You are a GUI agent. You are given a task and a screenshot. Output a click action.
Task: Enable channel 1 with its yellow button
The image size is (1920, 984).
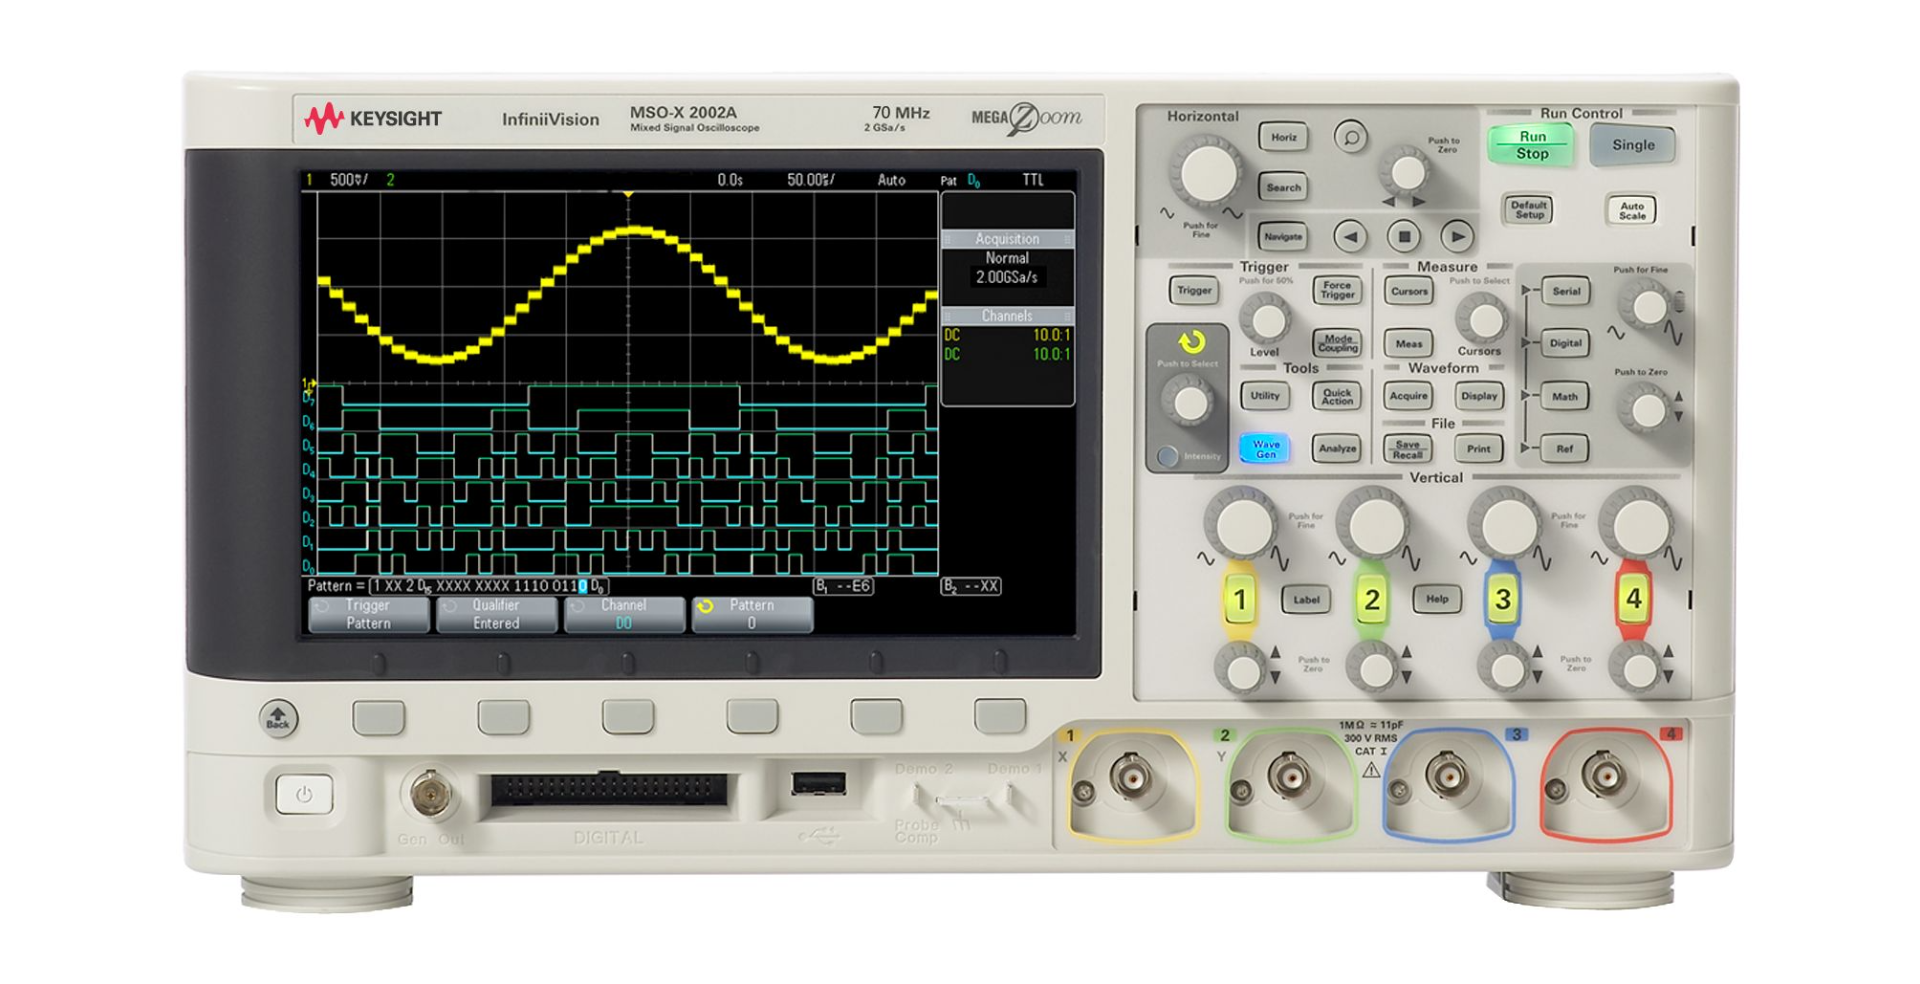click(1240, 599)
